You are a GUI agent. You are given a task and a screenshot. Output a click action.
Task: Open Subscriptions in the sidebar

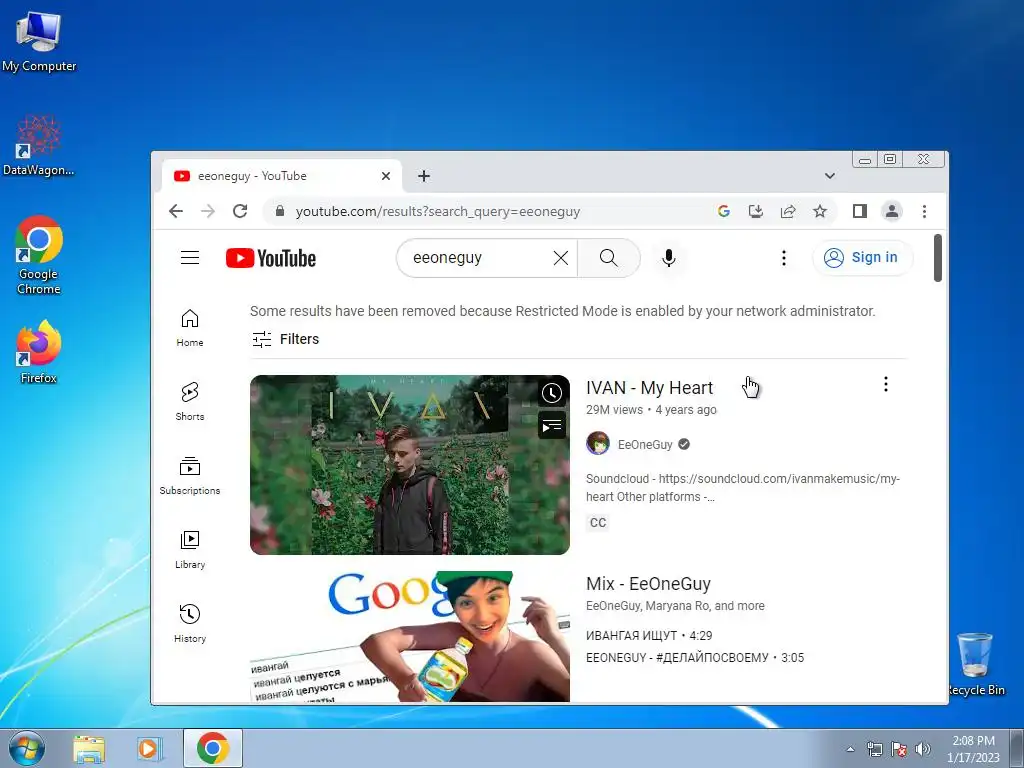pyautogui.click(x=190, y=476)
